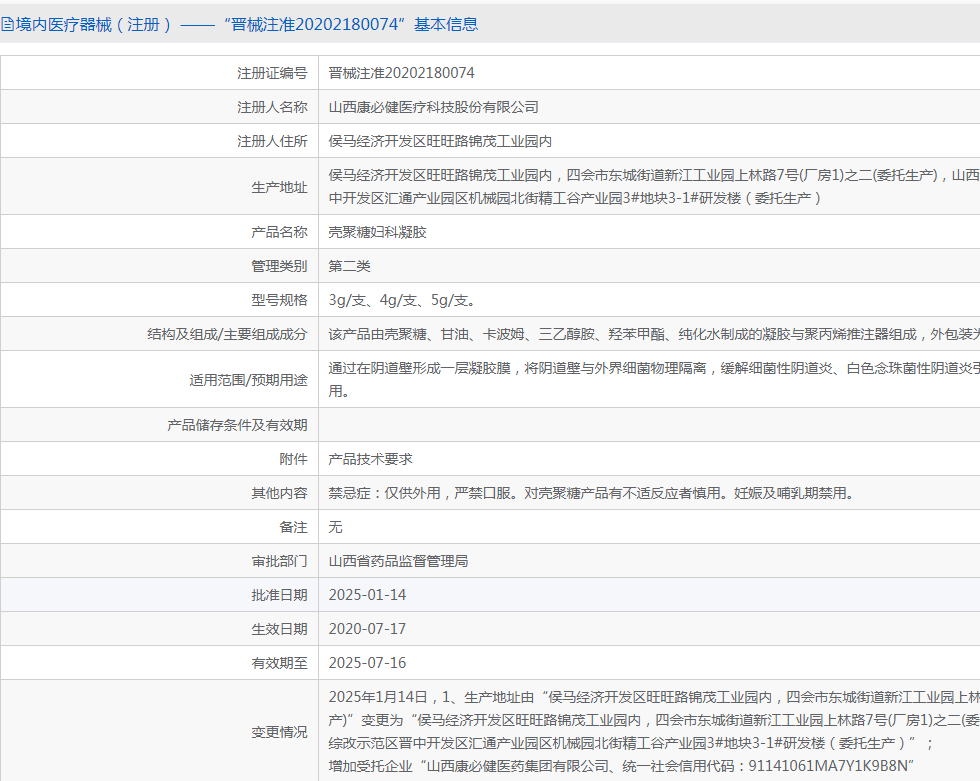Viewport: 980px width, 781px height.
Task: Click the 注册人住所 label
Action: click(272, 141)
